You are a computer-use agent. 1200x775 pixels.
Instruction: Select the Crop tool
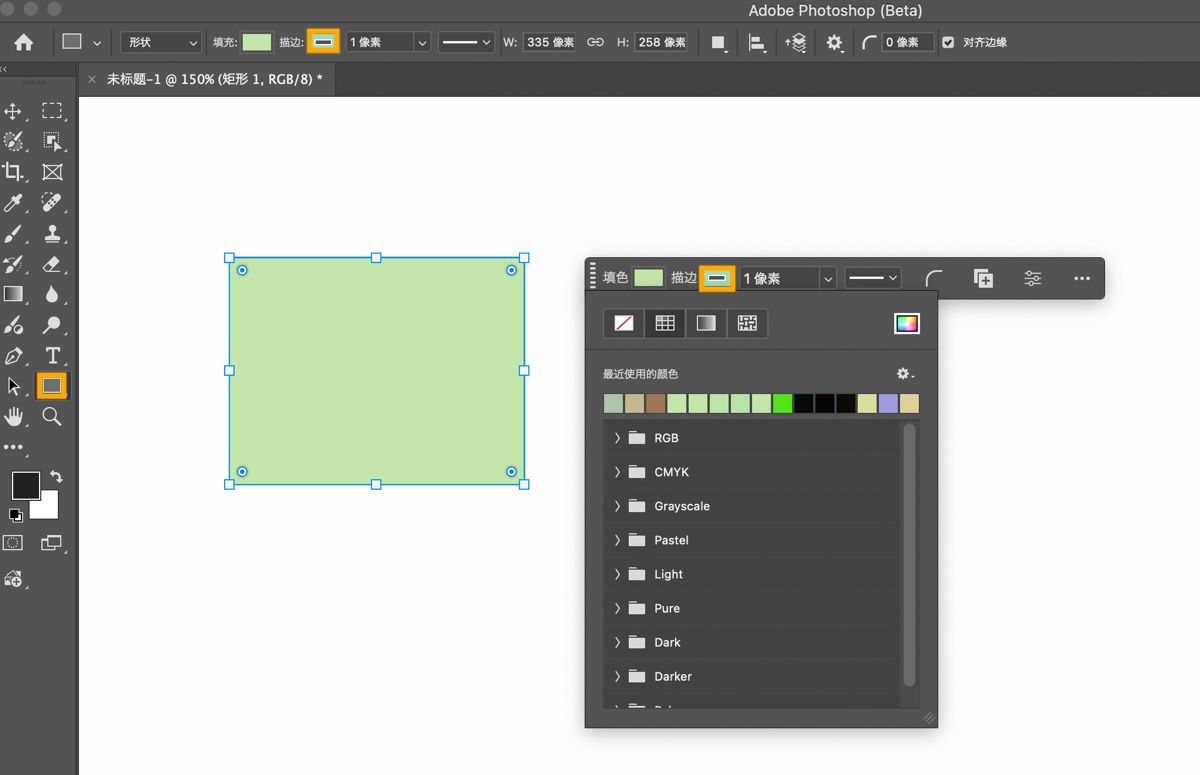(x=14, y=172)
